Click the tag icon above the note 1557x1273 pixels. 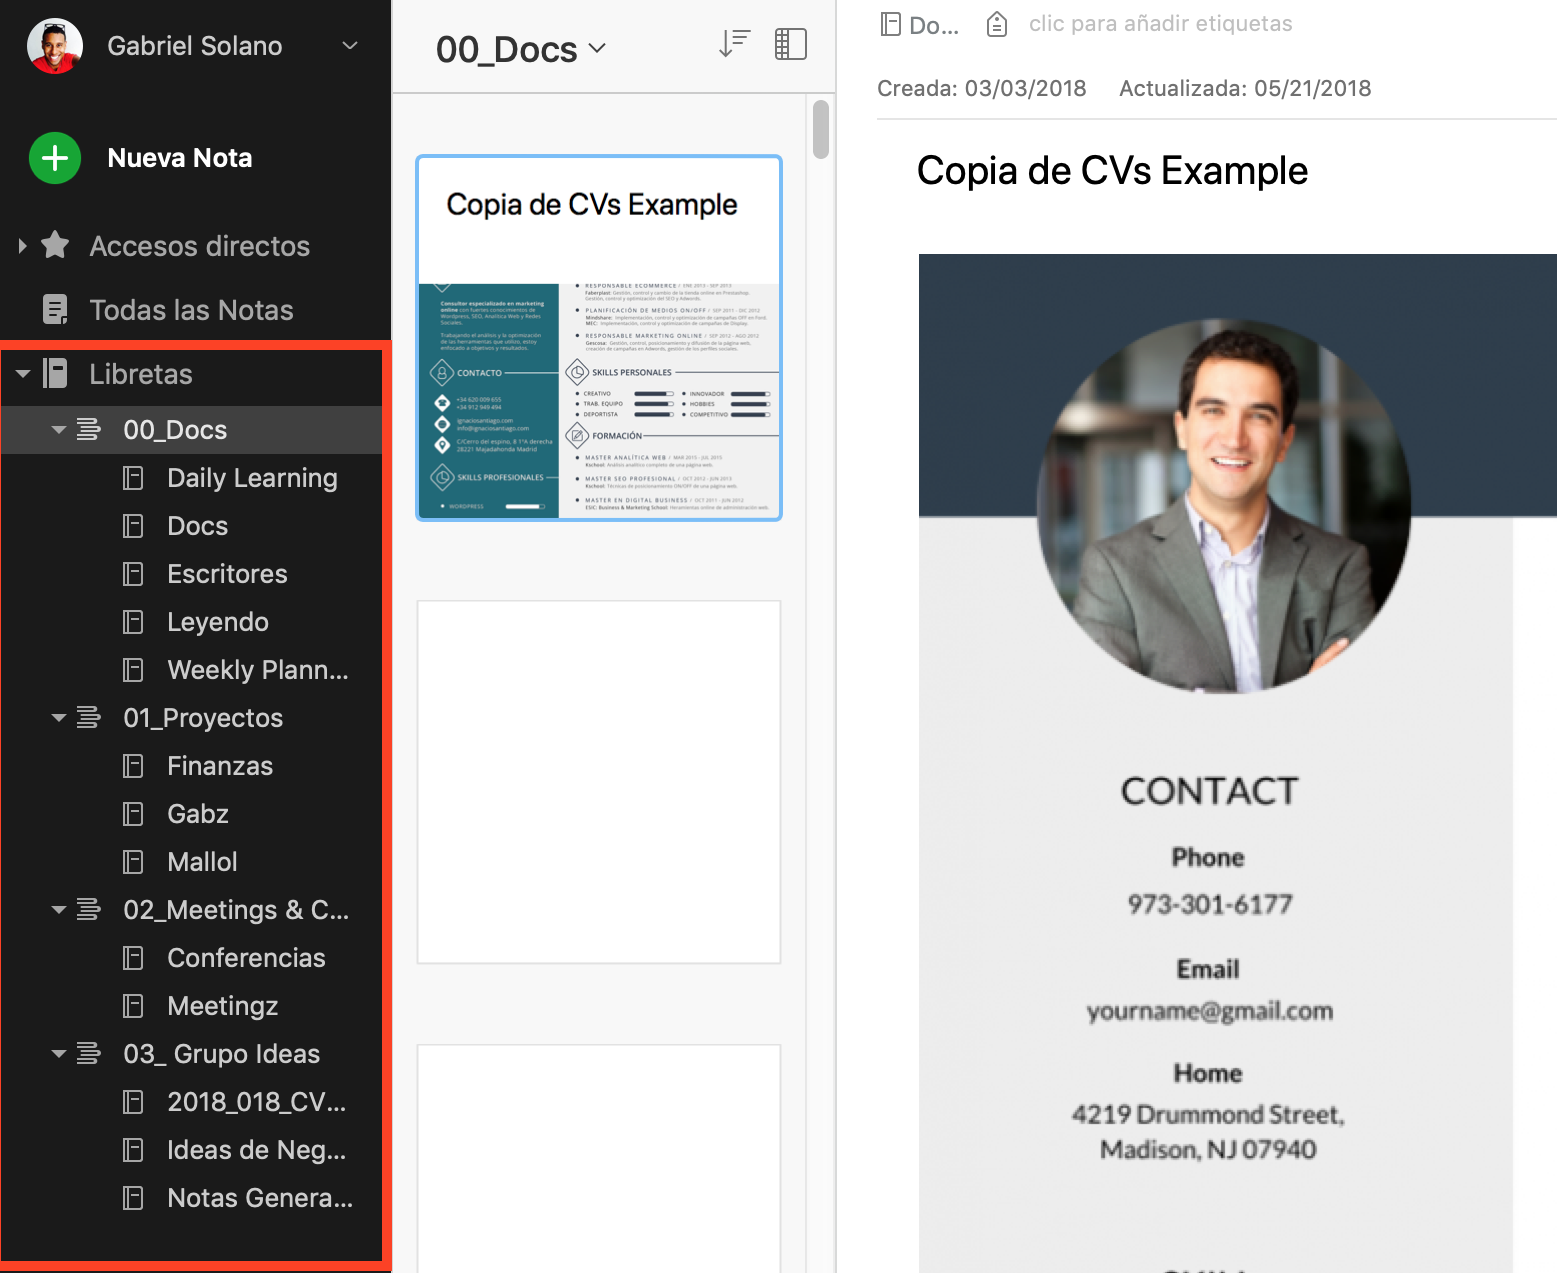click(997, 24)
